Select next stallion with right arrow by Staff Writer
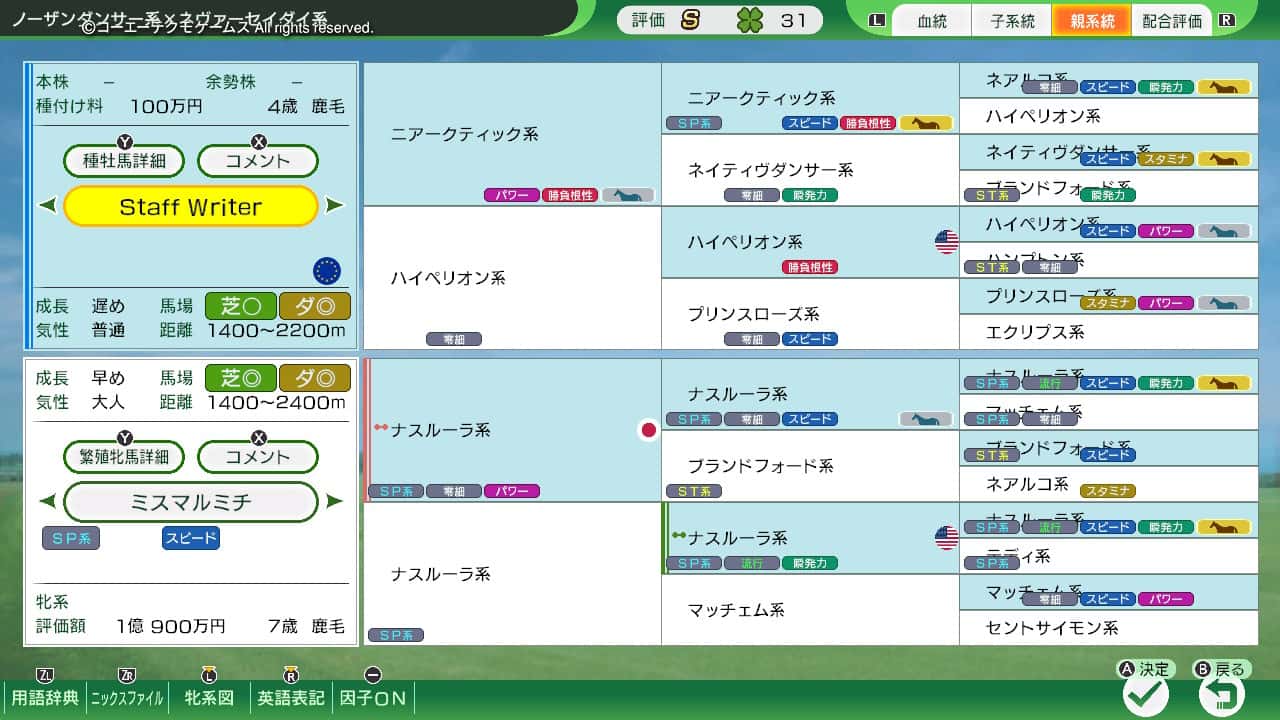This screenshot has width=1280, height=720. [335, 206]
